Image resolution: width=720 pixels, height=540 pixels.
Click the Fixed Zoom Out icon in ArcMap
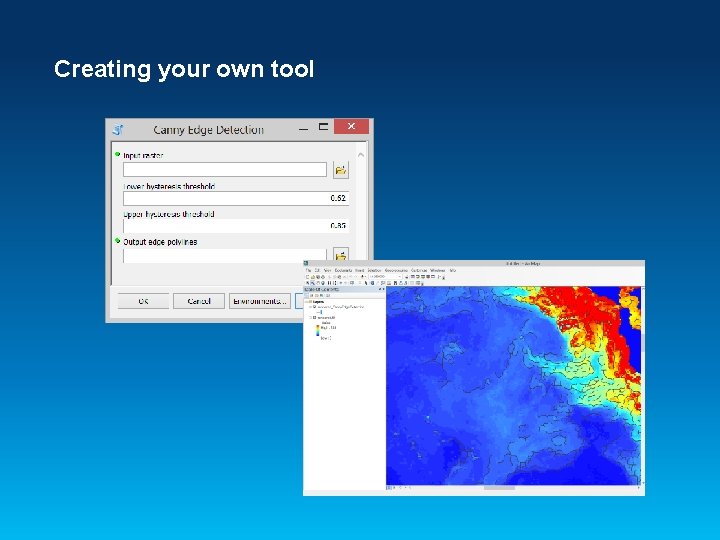335,283
